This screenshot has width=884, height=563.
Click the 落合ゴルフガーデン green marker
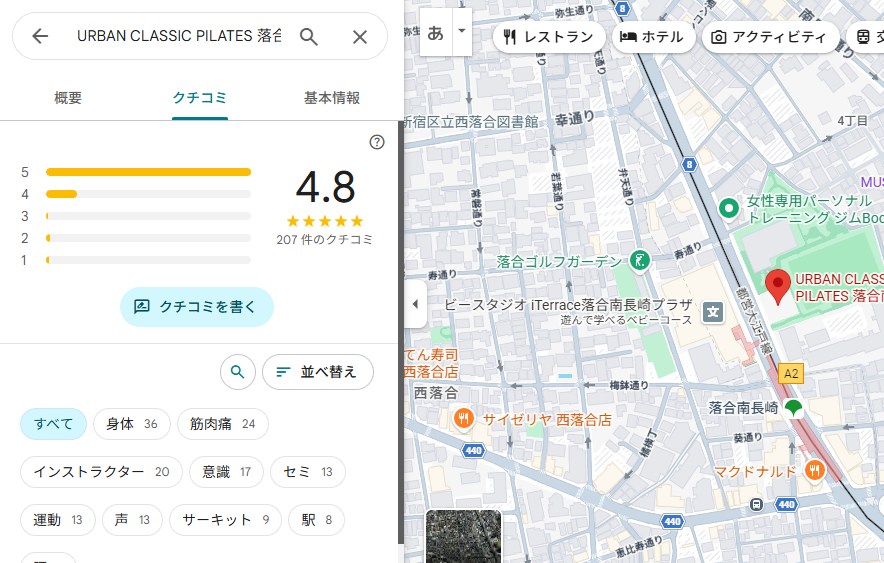click(x=640, y=262)
